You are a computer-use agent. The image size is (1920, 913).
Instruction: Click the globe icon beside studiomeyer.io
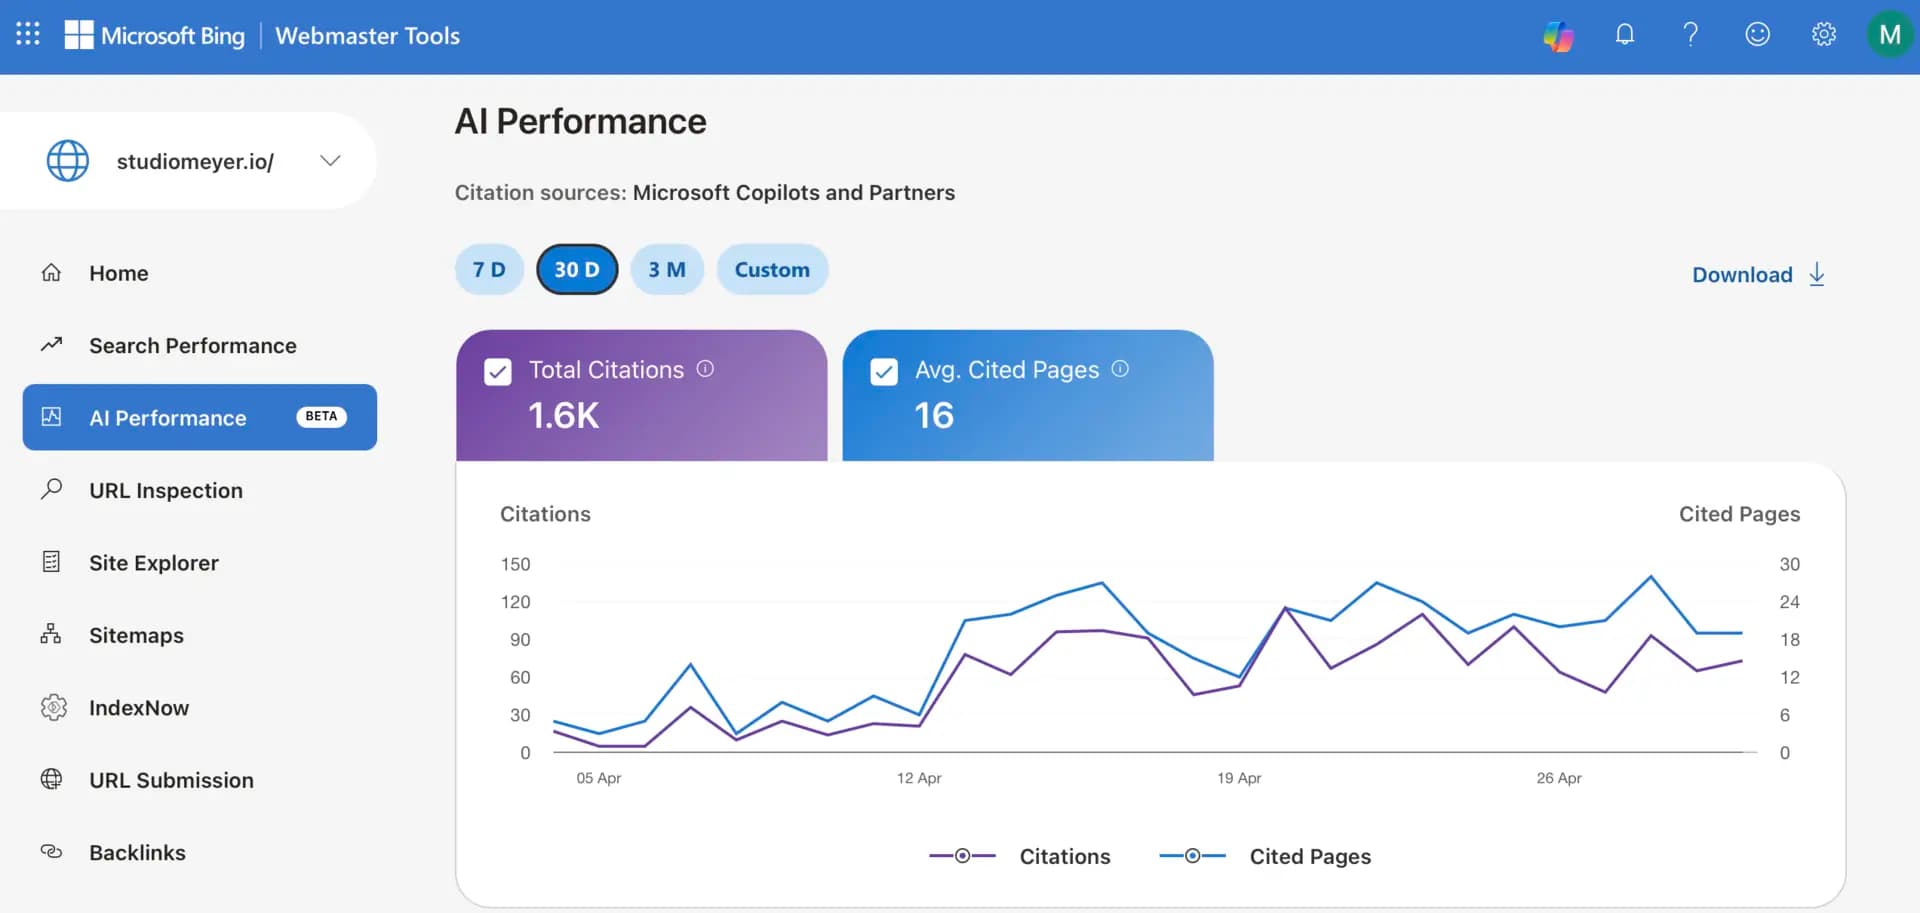pos(68,160)
